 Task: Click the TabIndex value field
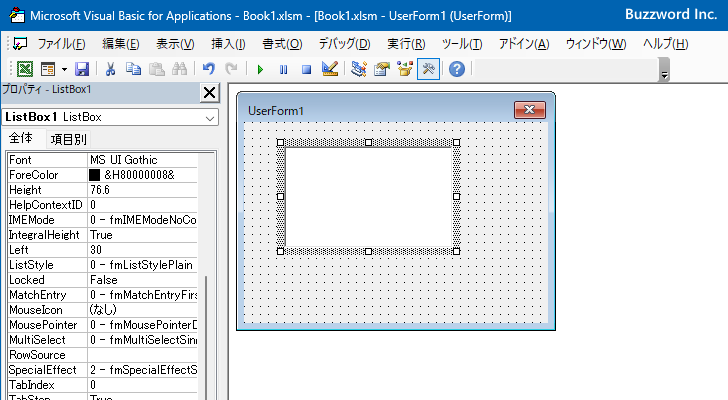coord(143,385)
